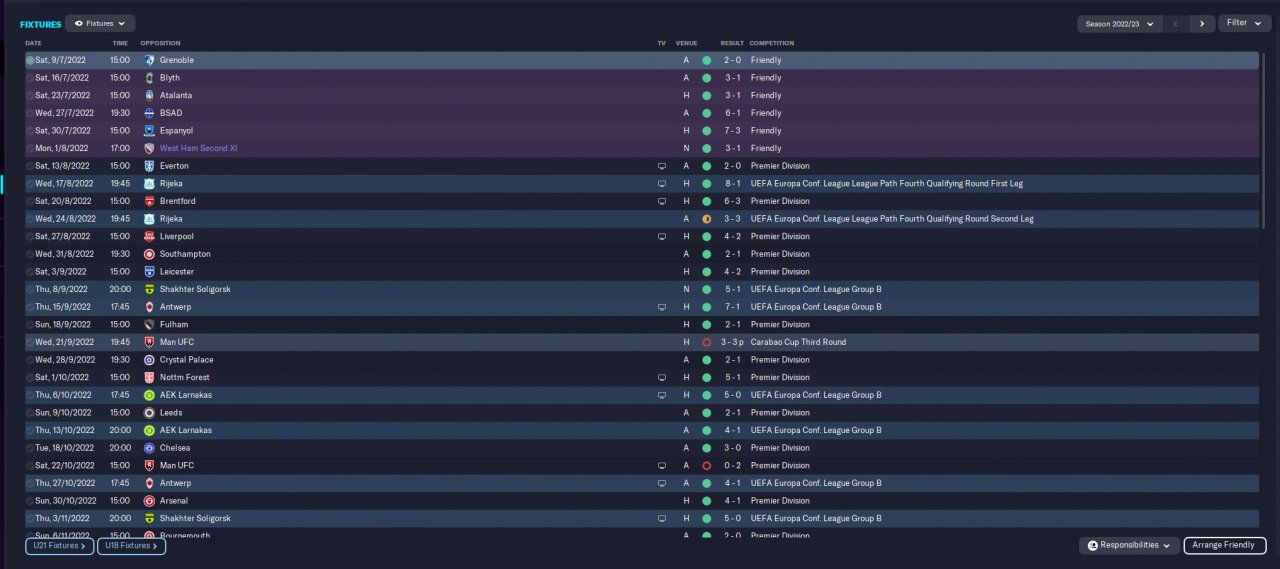Click the Shakhter Soligorsk badge on 8/9/2022
The height and width of the screenshot is (569, 1280).
click(x=149, y=289)
